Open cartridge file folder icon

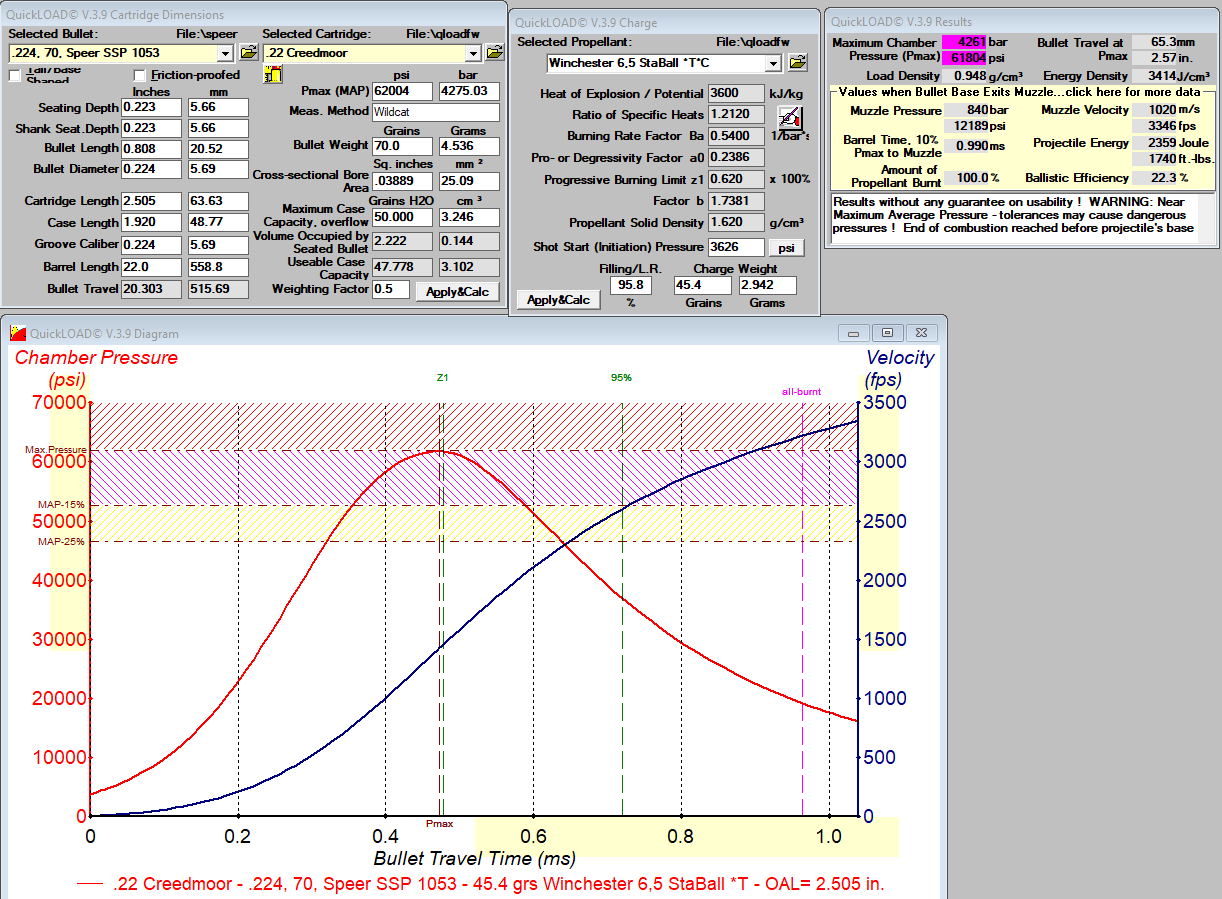coord(494,52)
